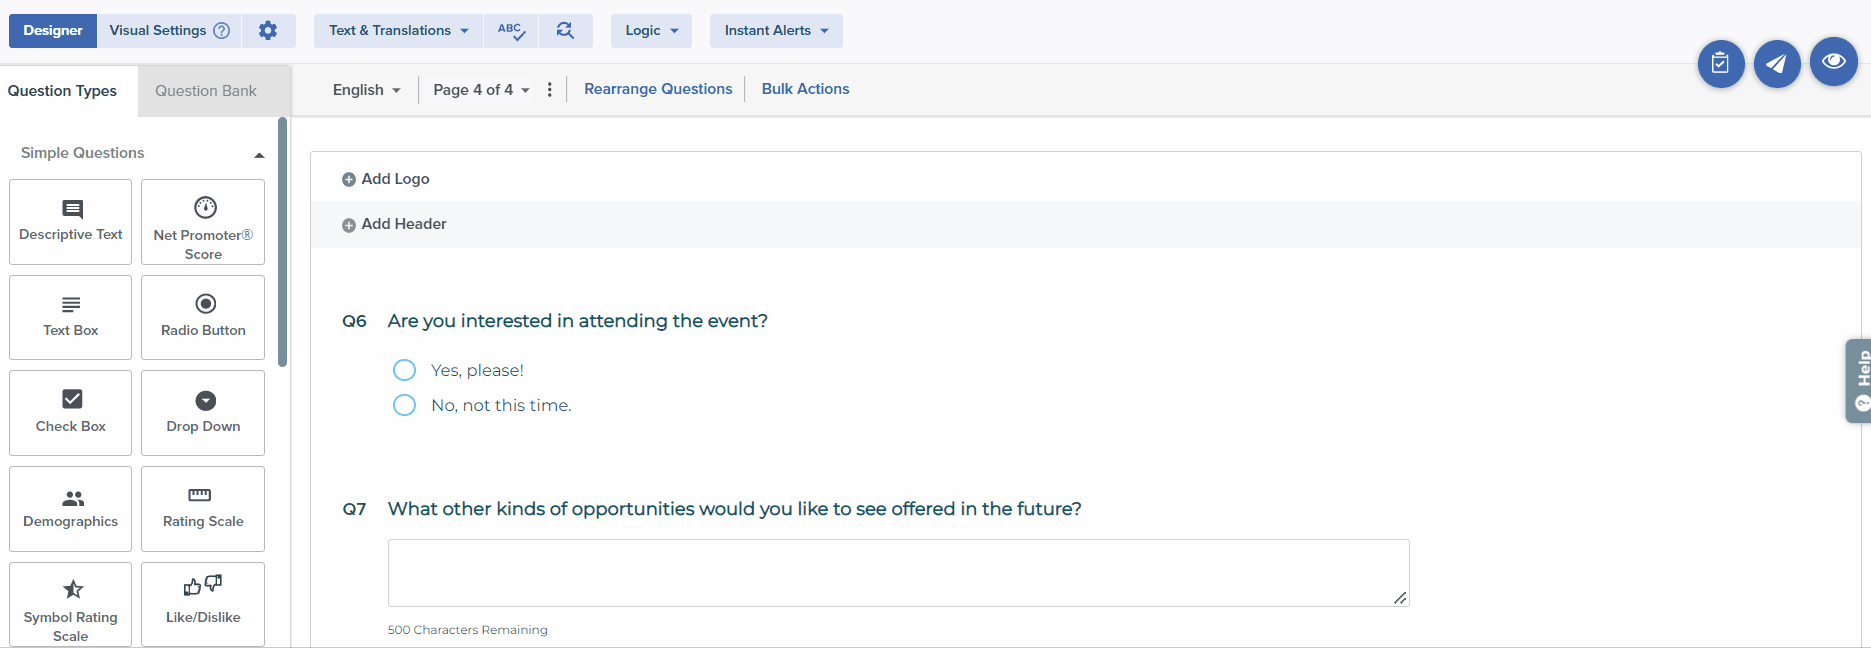Select the 'Yes, please!' radio option
This screenshot has width=1871, height=648.
(x=404, y=371)
